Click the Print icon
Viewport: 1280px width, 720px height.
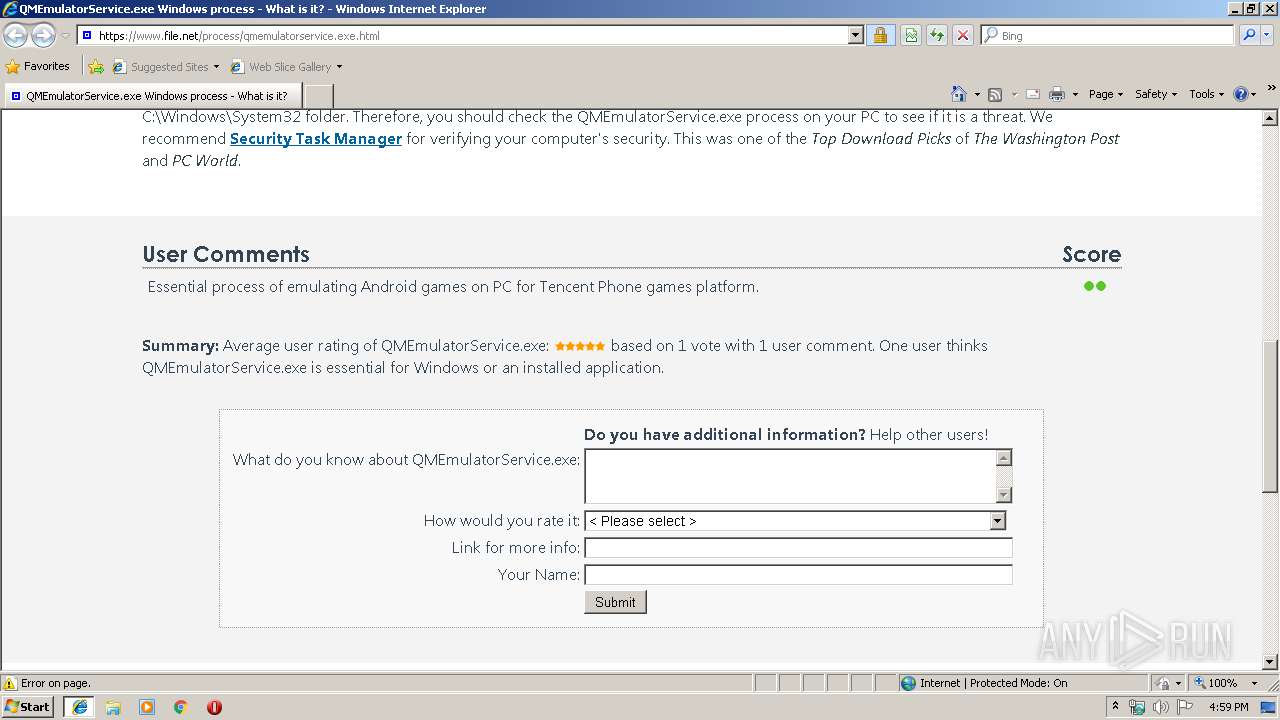(1057, 94)
